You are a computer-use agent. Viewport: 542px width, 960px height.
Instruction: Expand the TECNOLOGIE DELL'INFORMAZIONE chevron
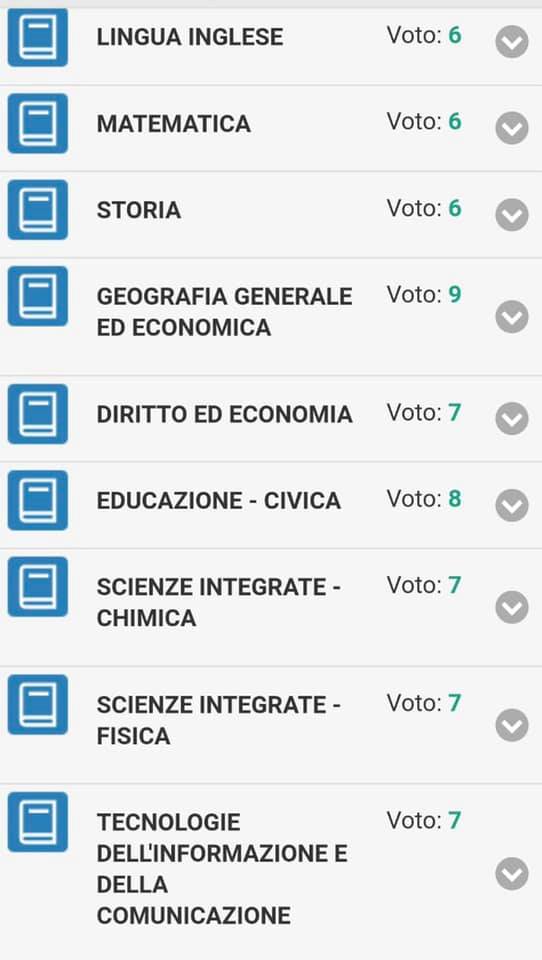point(511,874)
